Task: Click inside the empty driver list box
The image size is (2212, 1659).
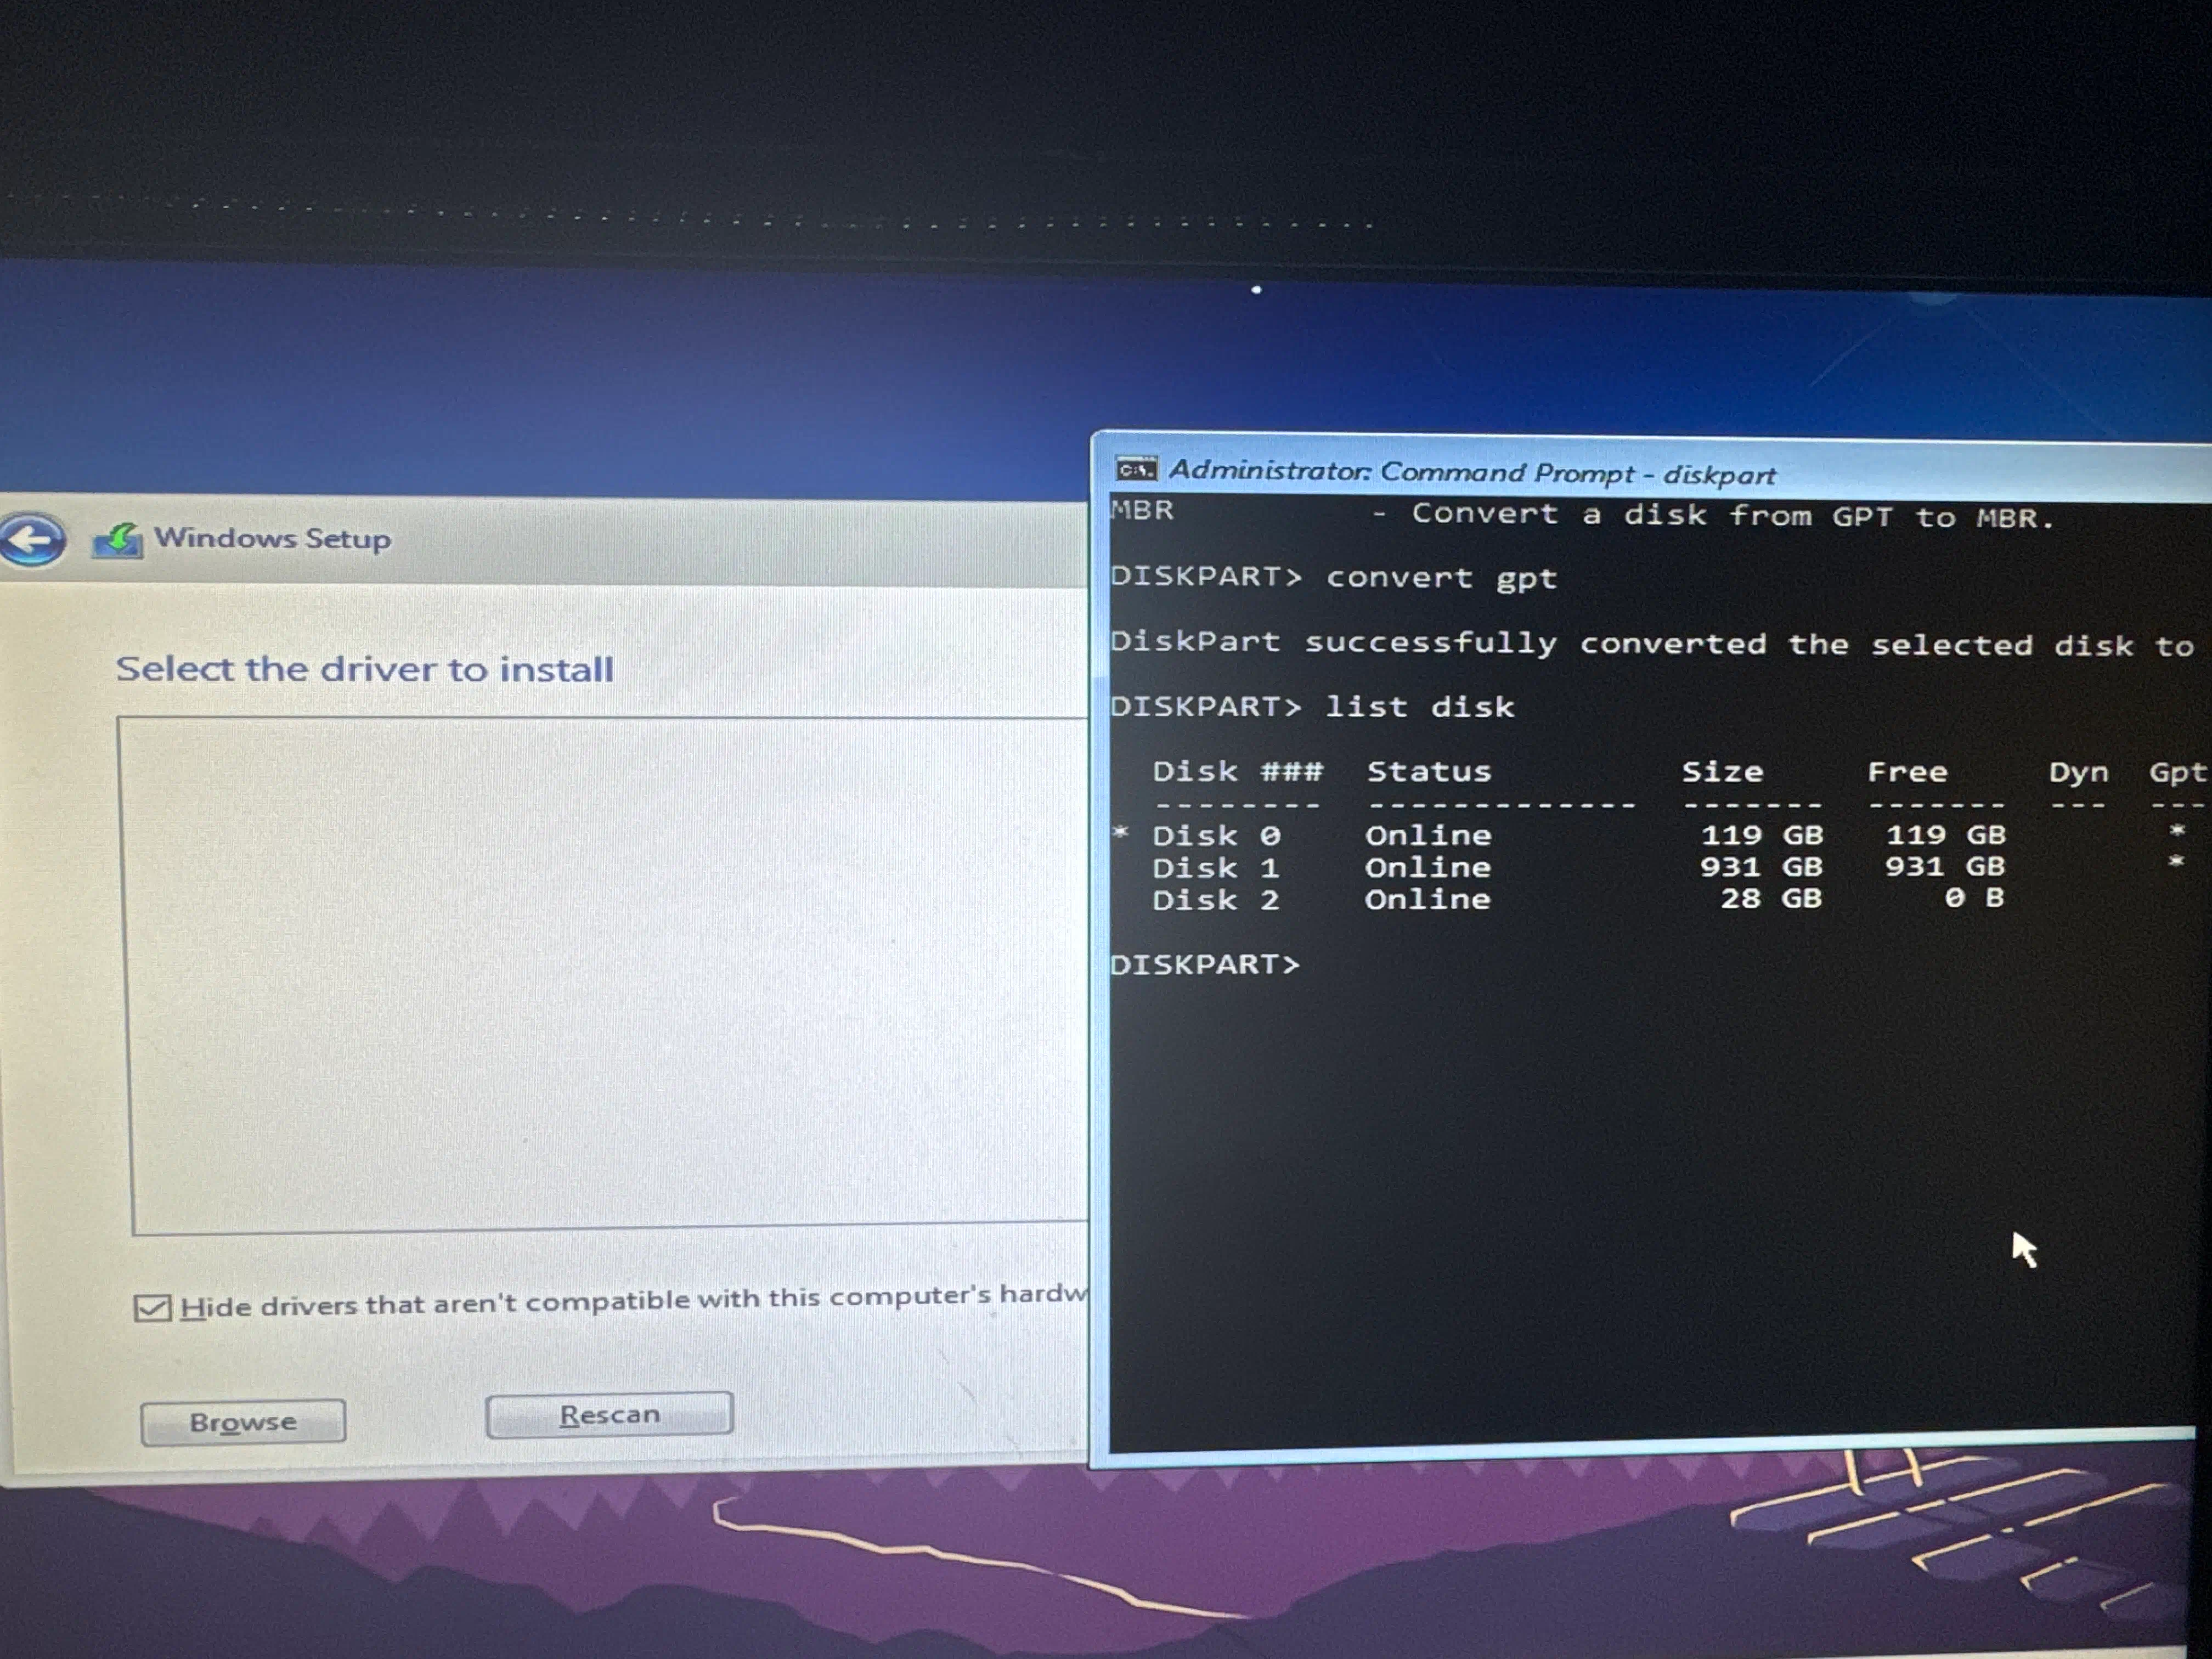Action: click(600, 975)
